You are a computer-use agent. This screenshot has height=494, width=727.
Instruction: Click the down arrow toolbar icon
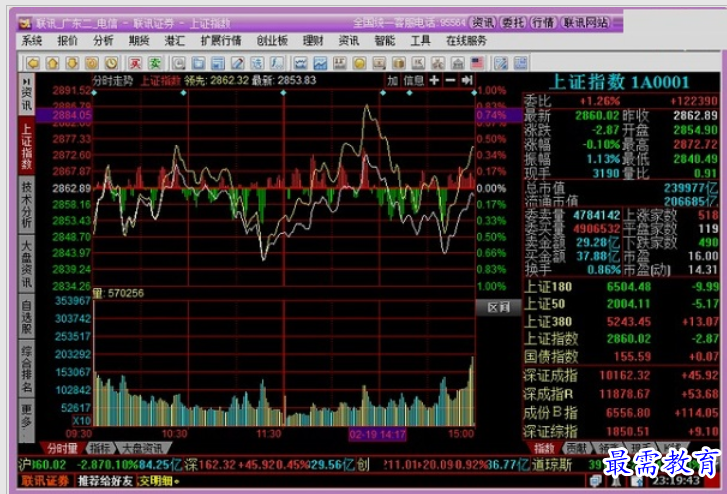click(x=72, y=63)
